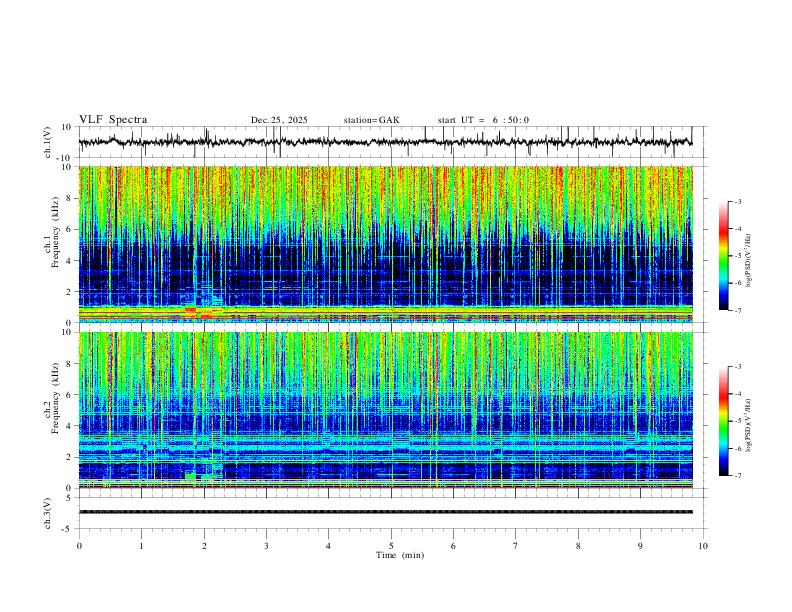The image size is (792, 612).
Task: Click the ch.1 voltage waveform trace
Action: [x=385, y=142]
